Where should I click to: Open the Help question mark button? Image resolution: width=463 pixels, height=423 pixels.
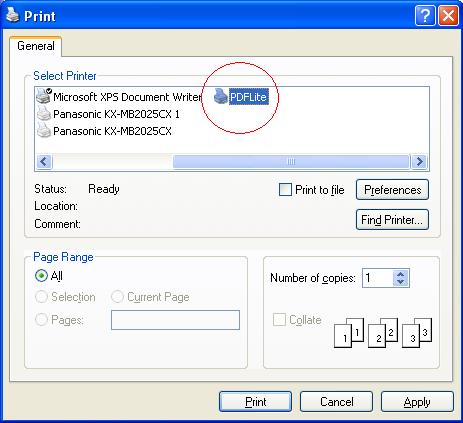click(425, 15)
